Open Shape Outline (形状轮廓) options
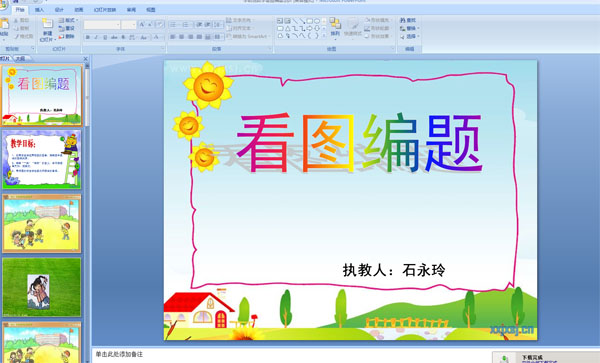The image size is (600, 363). (378, 28)
